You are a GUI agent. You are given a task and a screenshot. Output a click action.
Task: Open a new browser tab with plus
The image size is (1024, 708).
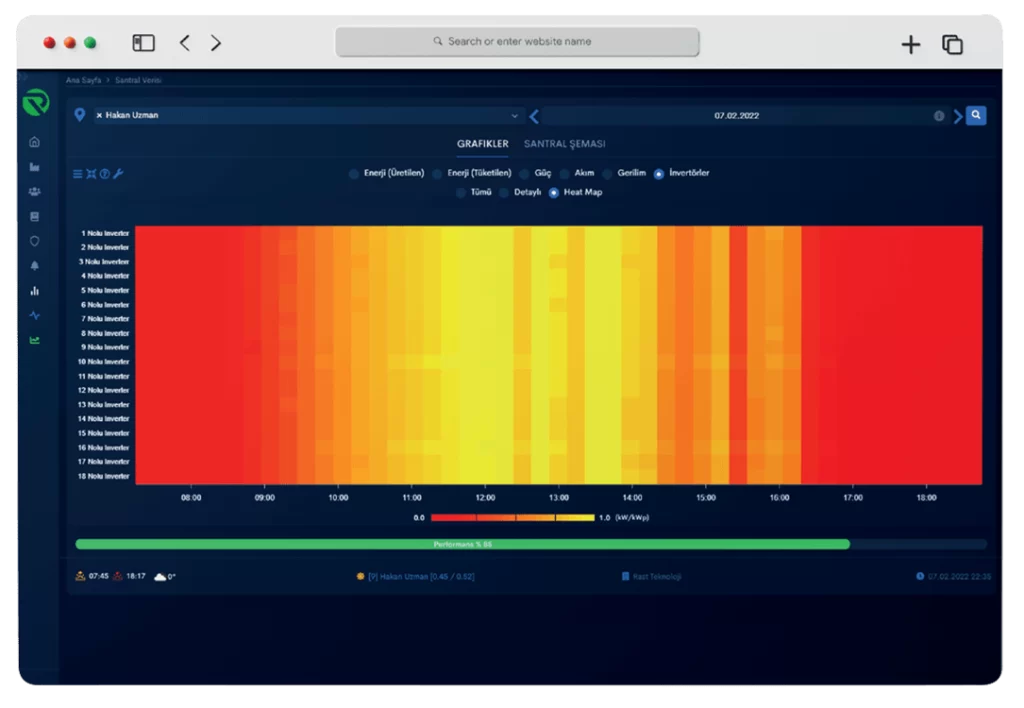pyautogui.click(x=910, y=44)
